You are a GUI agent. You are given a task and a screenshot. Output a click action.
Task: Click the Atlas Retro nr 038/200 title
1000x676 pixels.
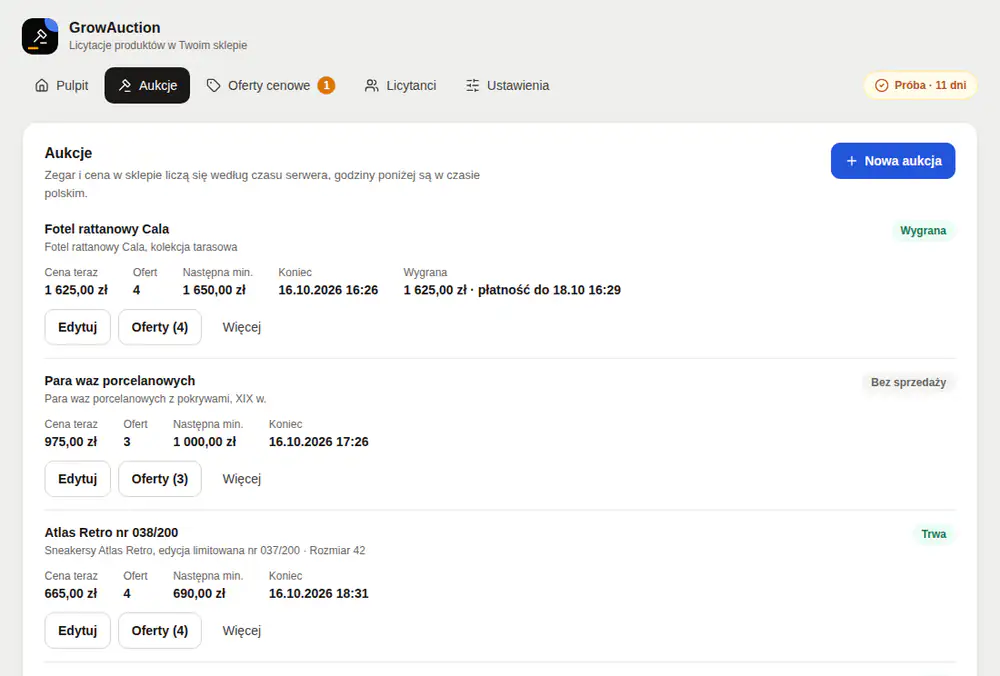(112, 533)
